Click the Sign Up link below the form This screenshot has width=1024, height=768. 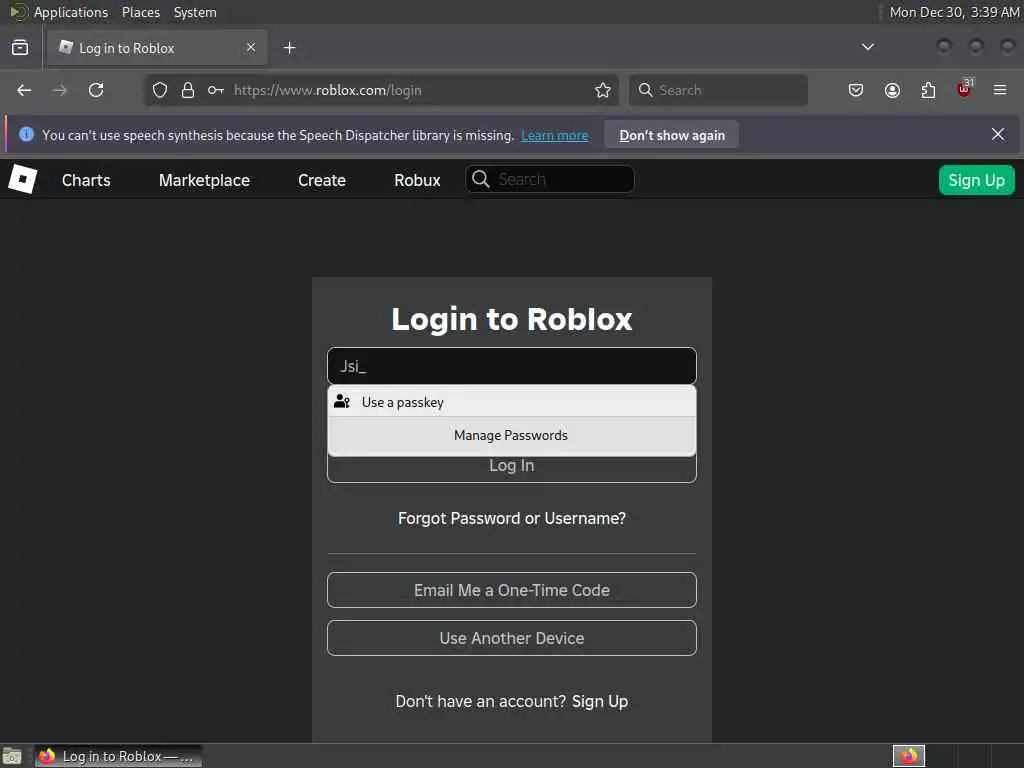(x=600, y=701)
